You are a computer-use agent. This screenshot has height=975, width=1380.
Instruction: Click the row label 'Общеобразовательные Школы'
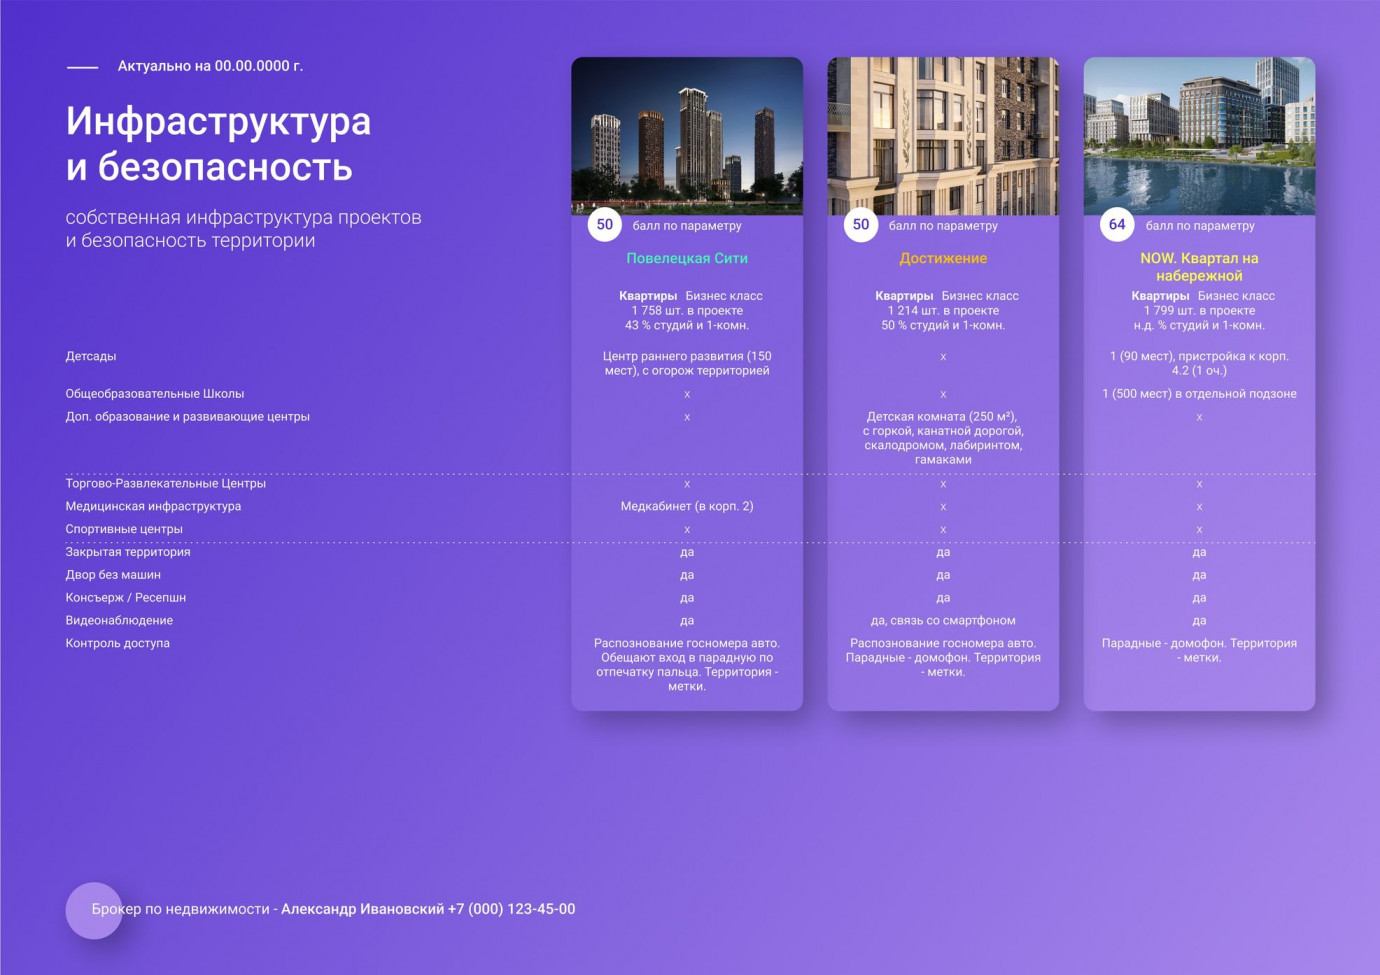[x=155, y=394]
